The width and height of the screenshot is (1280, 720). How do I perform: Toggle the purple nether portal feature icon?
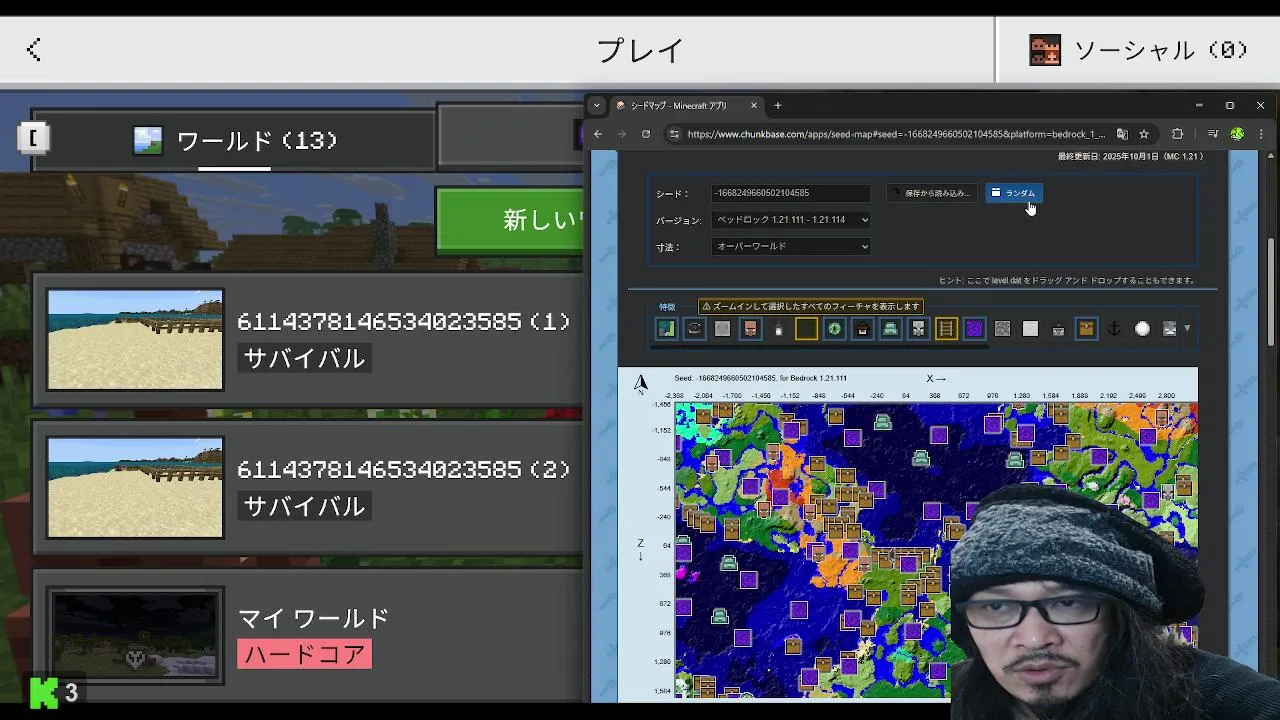tap(974, 328)
